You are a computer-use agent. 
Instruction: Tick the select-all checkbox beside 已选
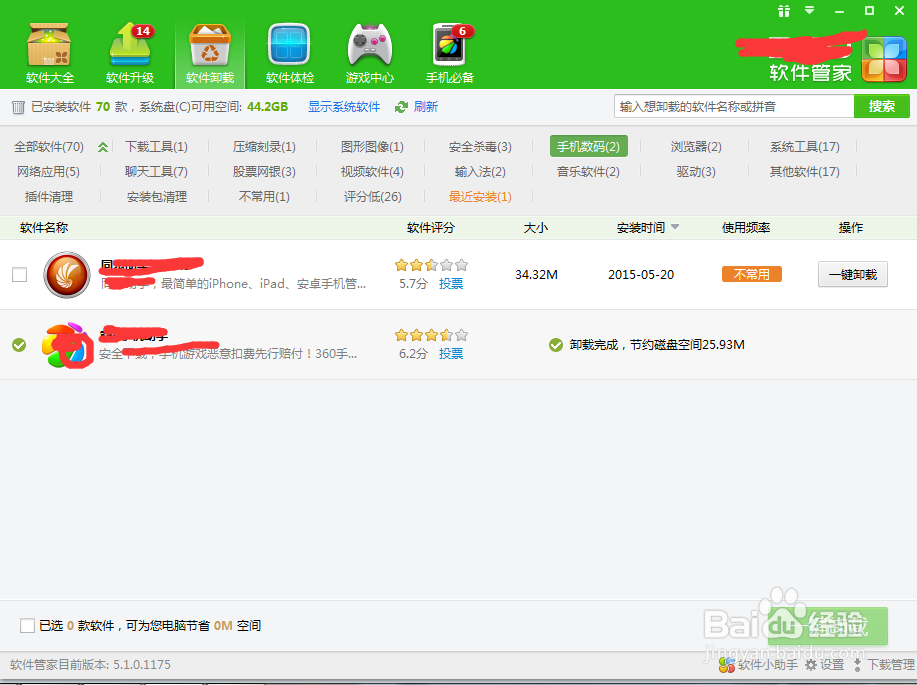pos(27,625)
